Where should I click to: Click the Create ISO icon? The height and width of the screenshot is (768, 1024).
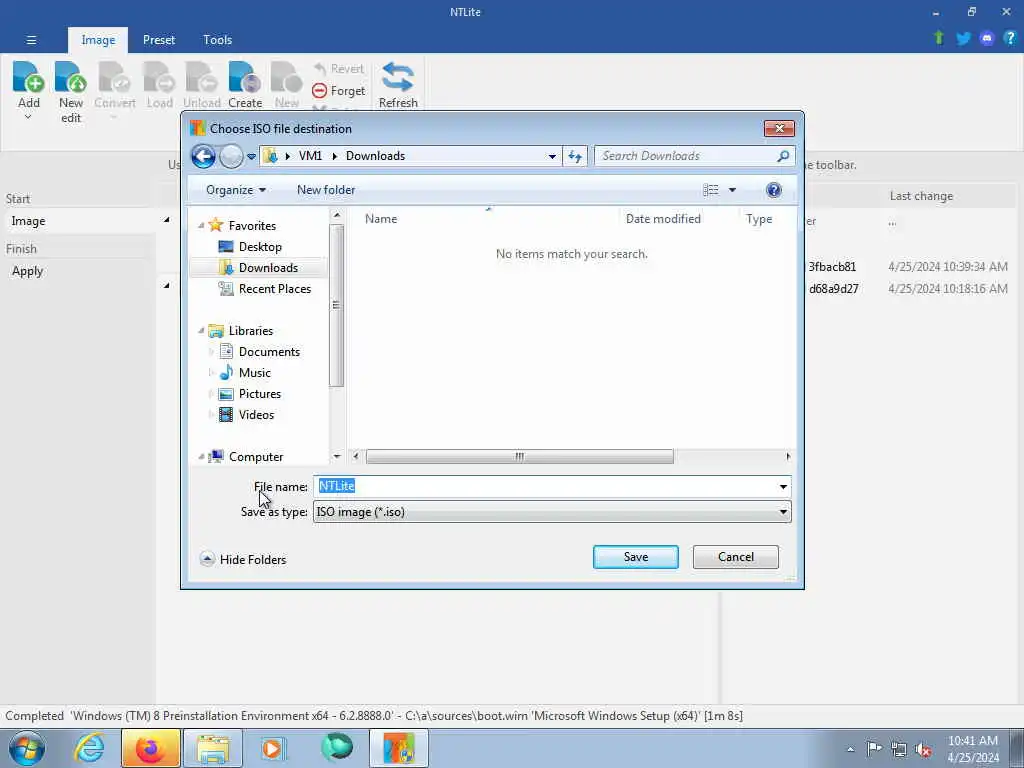[x=245, y=77]
